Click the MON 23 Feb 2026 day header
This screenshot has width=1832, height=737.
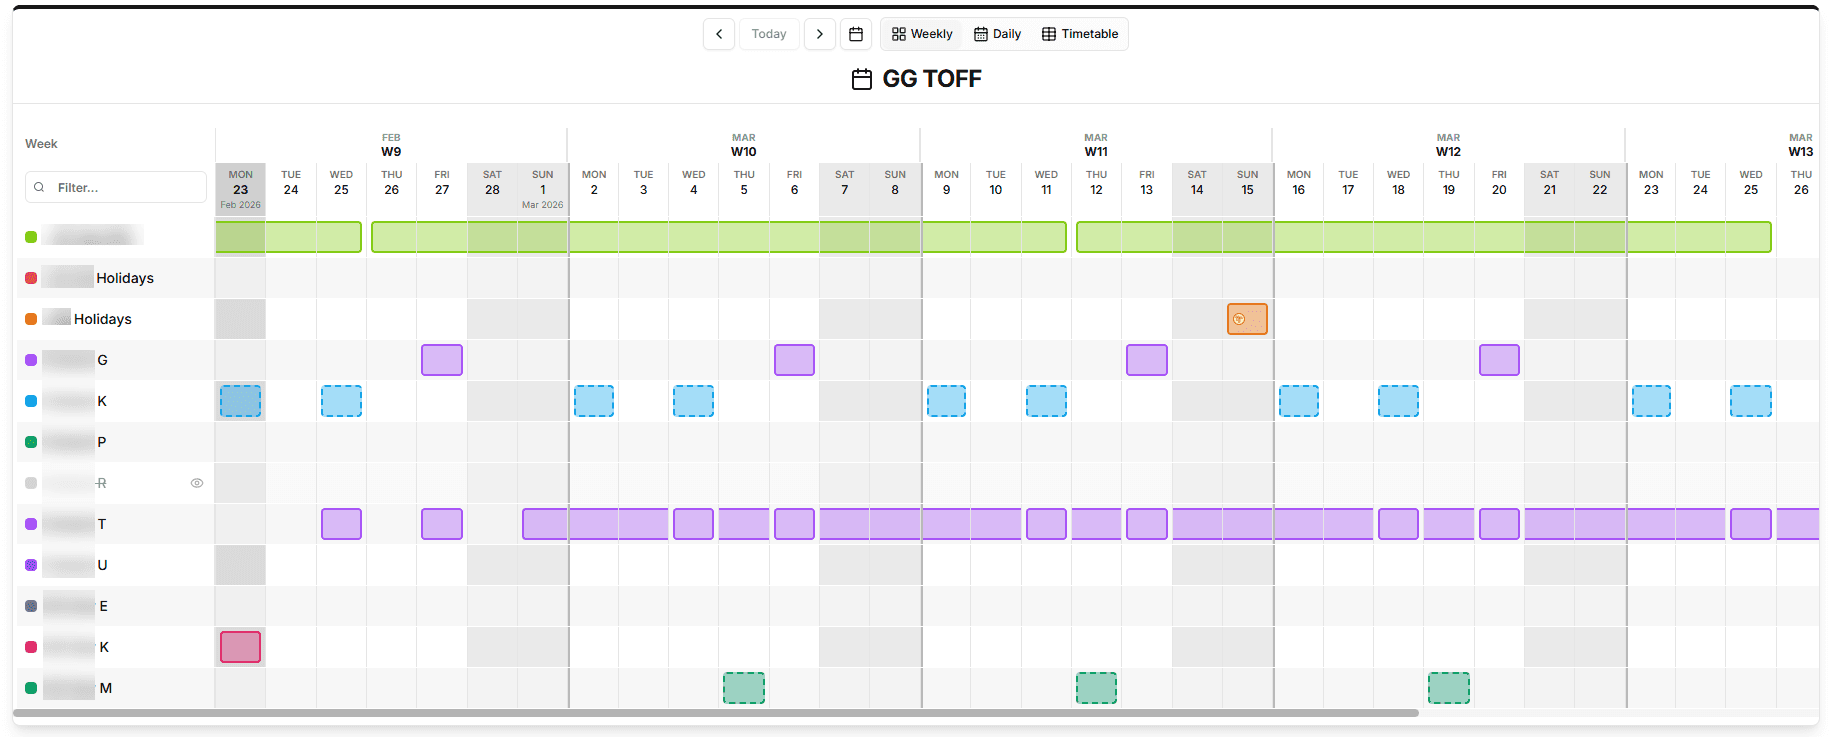tap(240, 189)
